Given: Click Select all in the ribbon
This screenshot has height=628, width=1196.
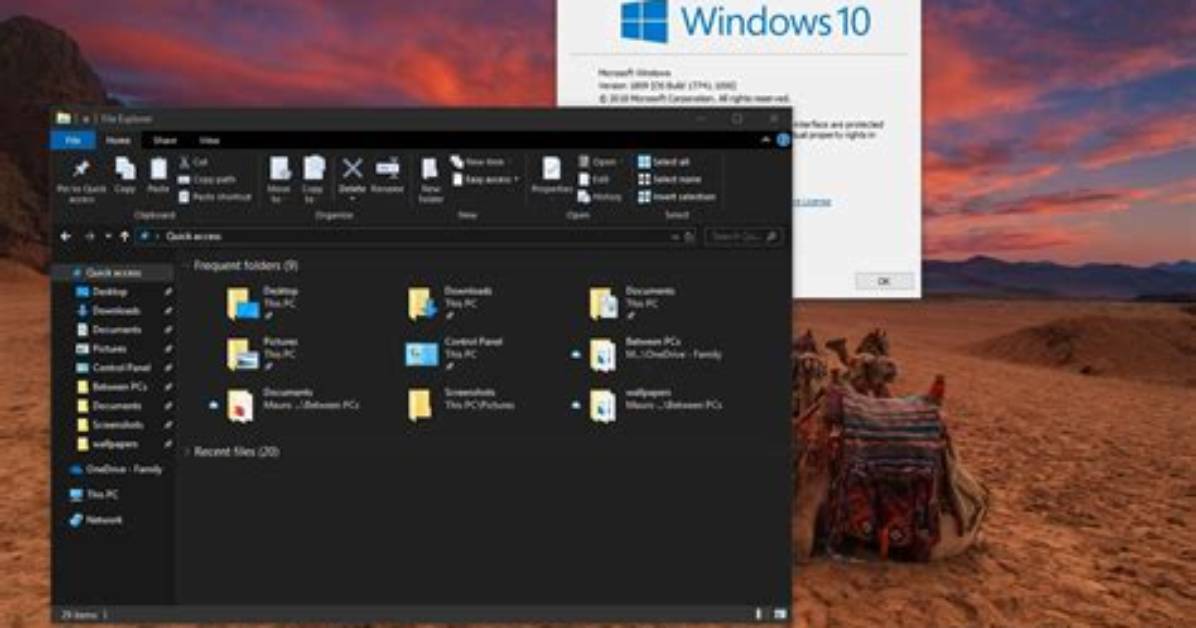Looking at the screenshot, I should pos(664,162).
